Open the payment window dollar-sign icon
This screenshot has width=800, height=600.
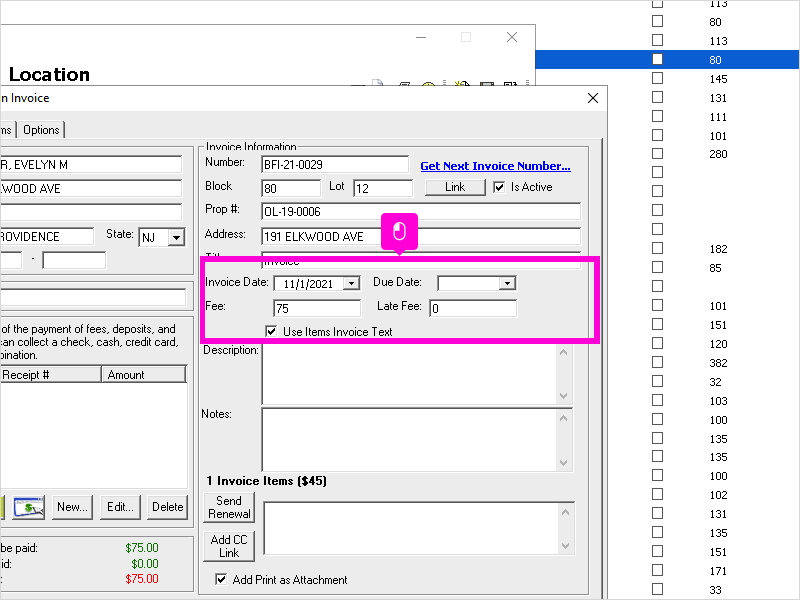pyautogui.click(x=29, y=507)
